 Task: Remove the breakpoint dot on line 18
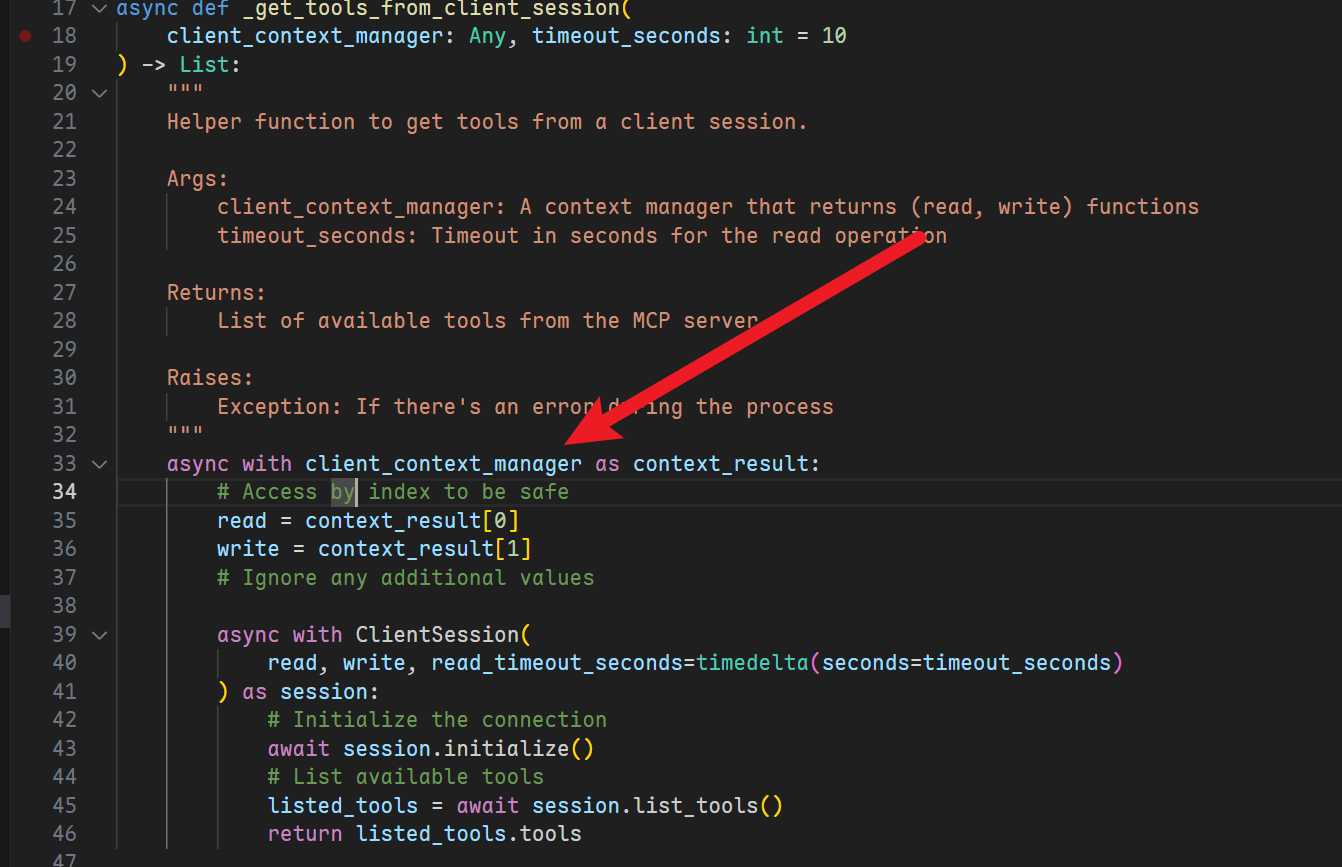point(25,36)
